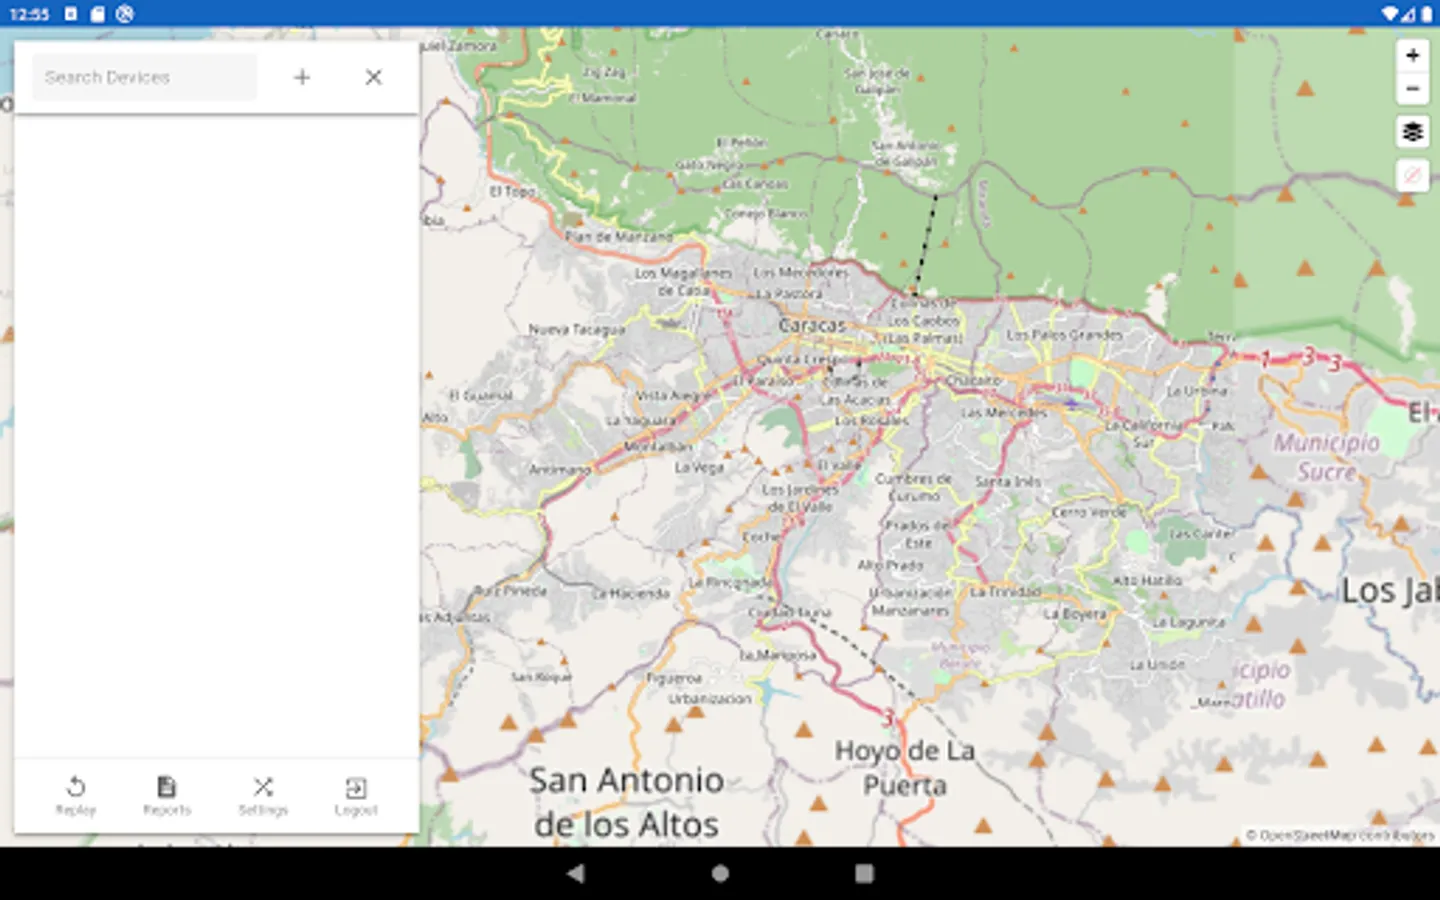Click the La Boyera map label
Image resolution: width=1440 pixels, height=900 pixels.
point(1075,614)
